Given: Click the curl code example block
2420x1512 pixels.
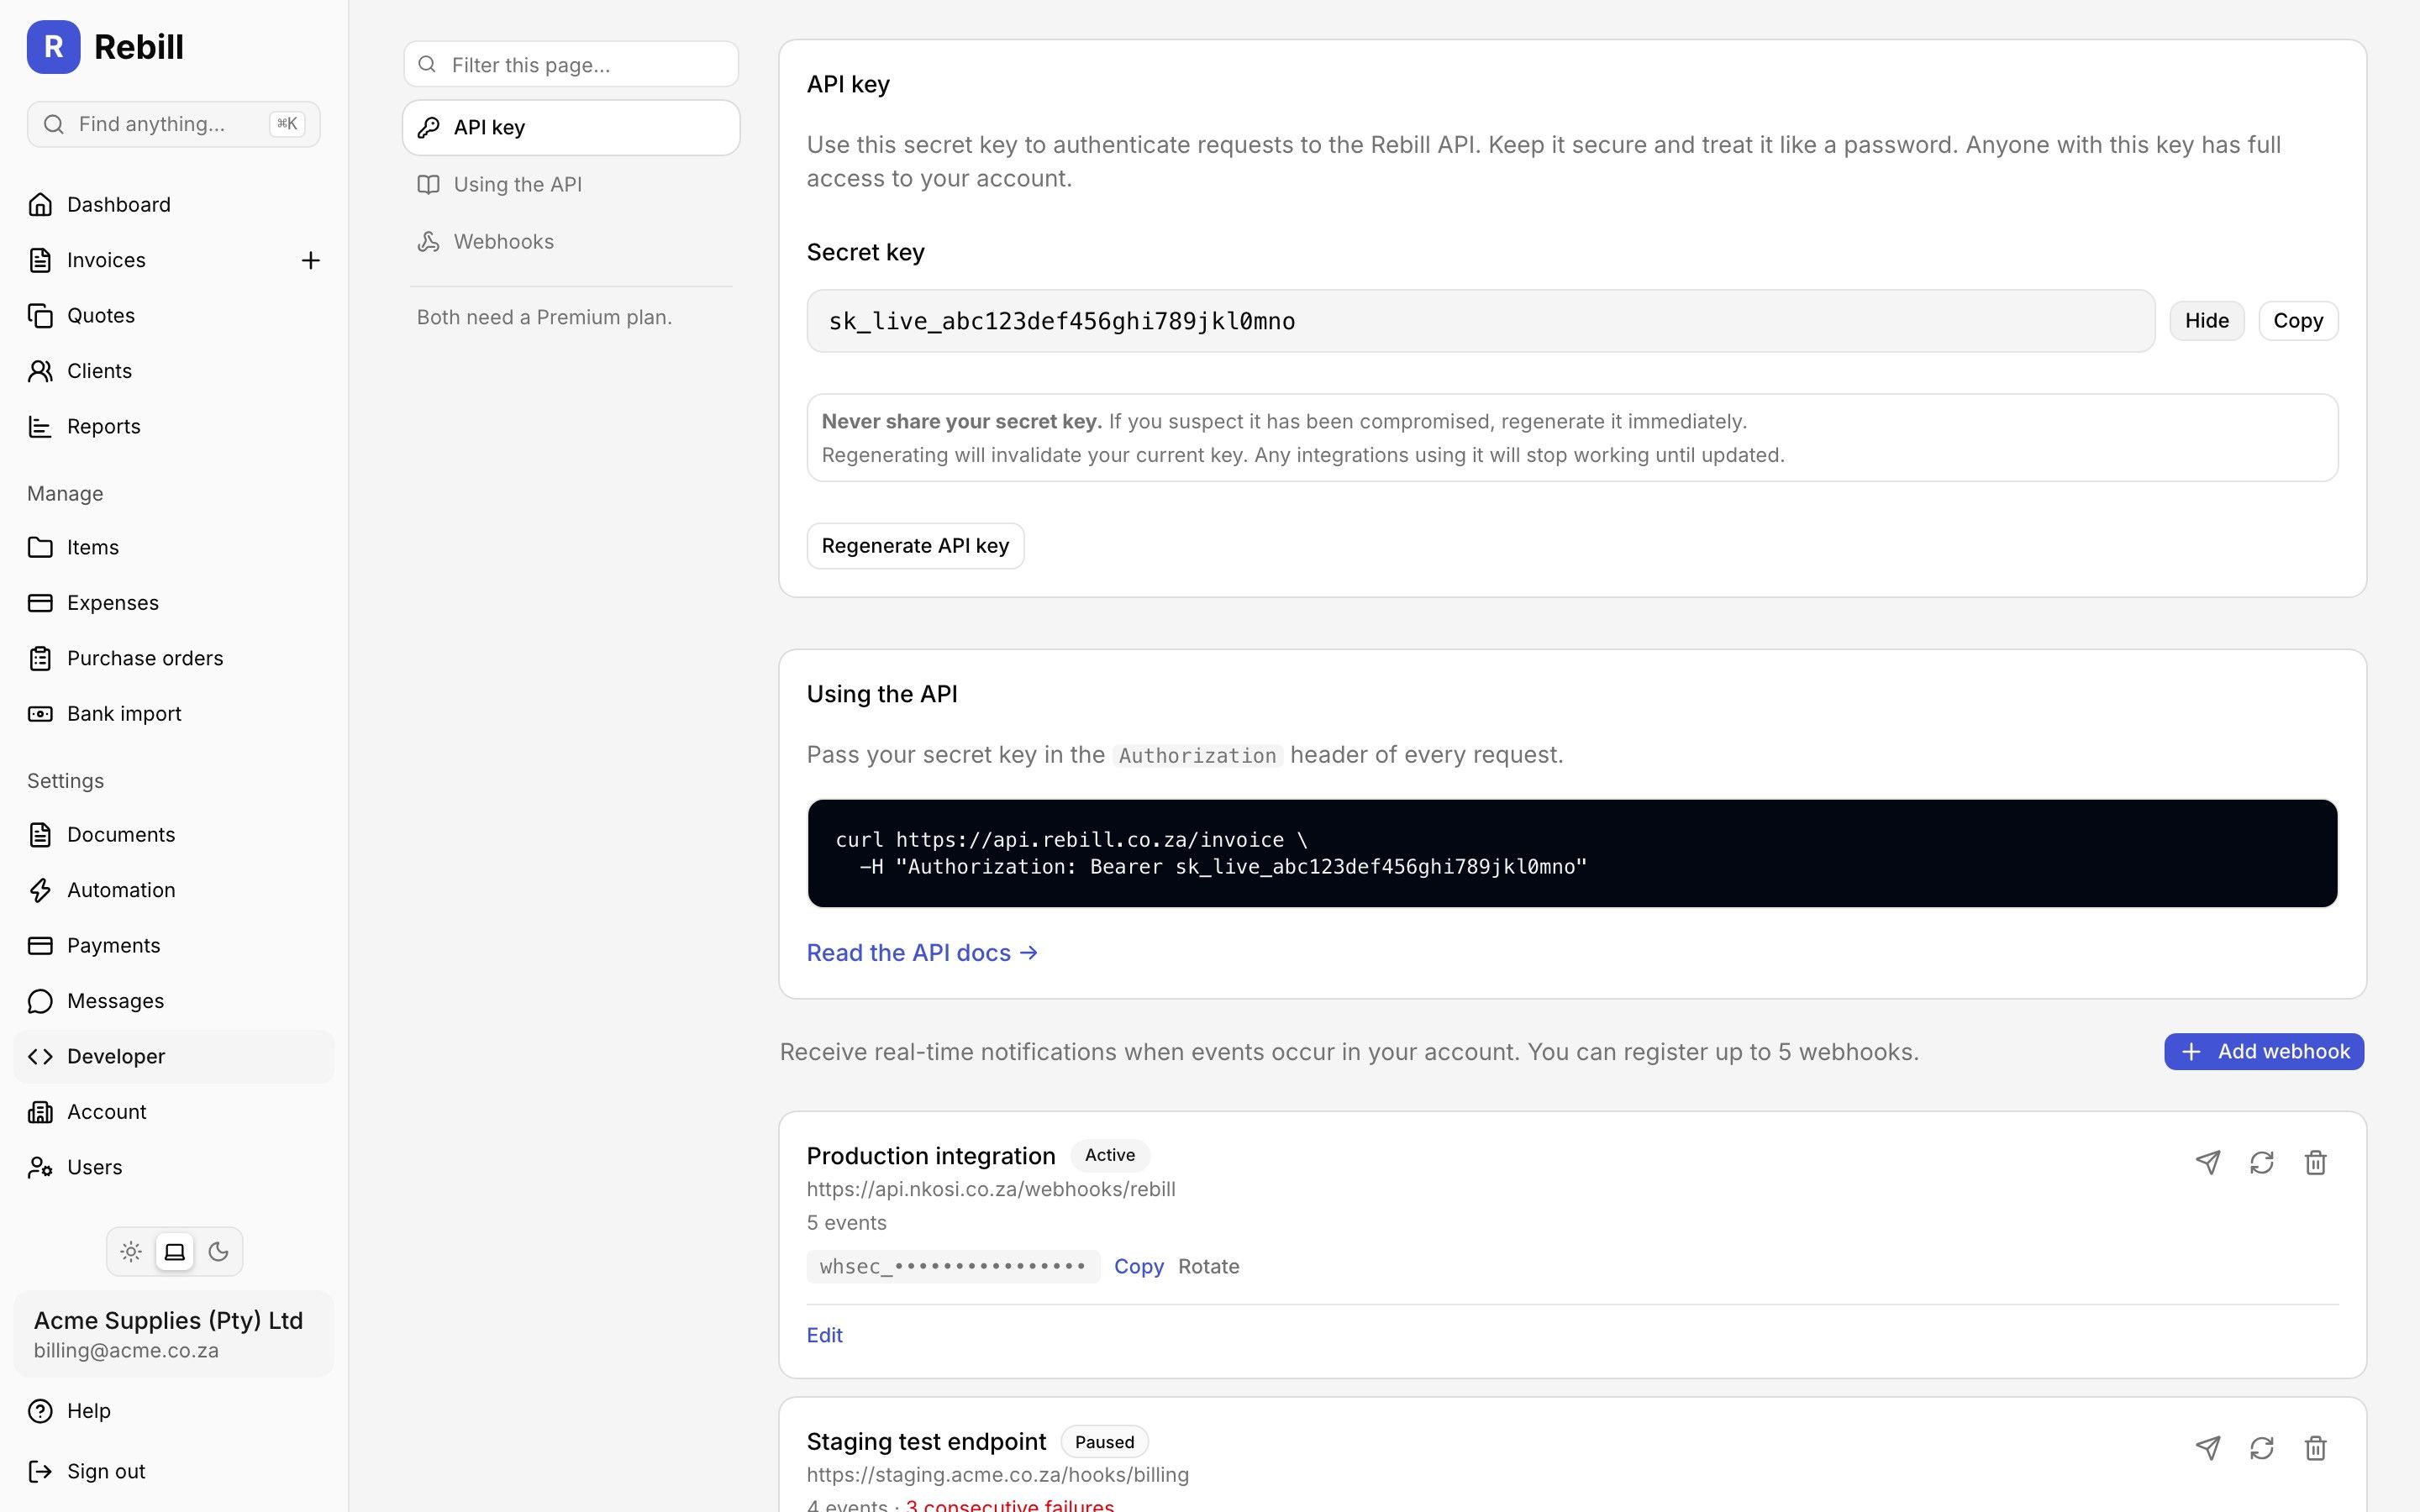Looking at the screenshot, I should tap(1572, 853).
